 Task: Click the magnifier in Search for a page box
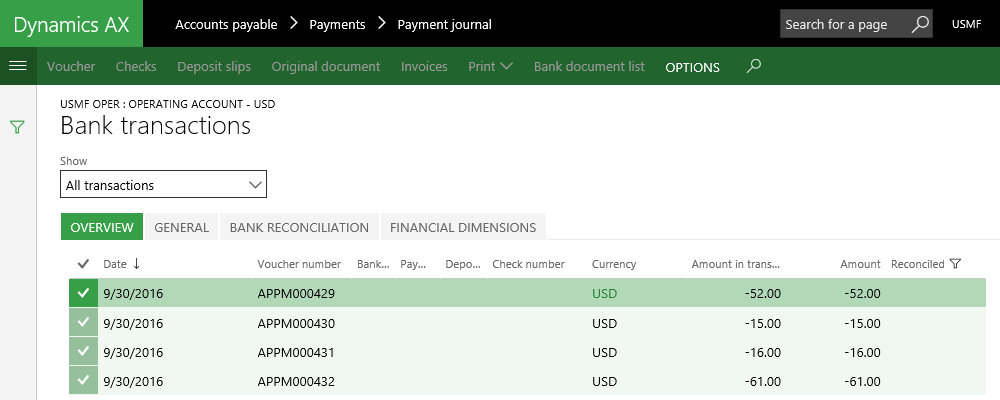pyautogui.click(x=919, y=24)
